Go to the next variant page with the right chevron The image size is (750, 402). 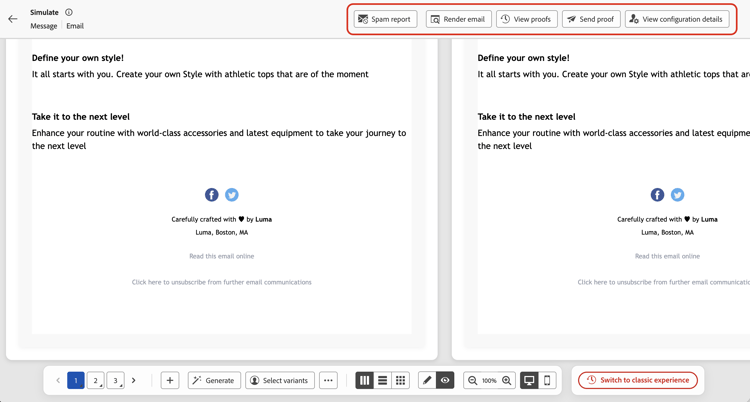click(x=133, y=380)
